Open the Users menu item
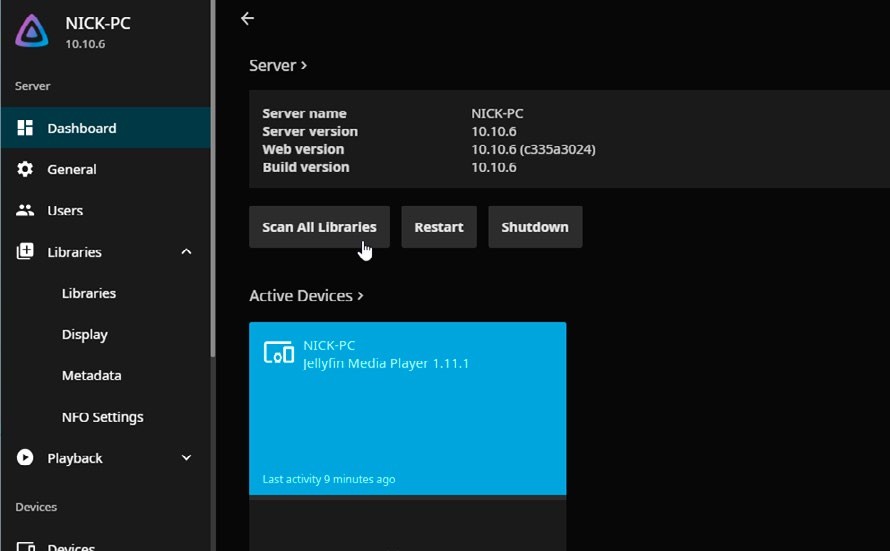This screenshot has height=551, width=890. tap(106, 210)
